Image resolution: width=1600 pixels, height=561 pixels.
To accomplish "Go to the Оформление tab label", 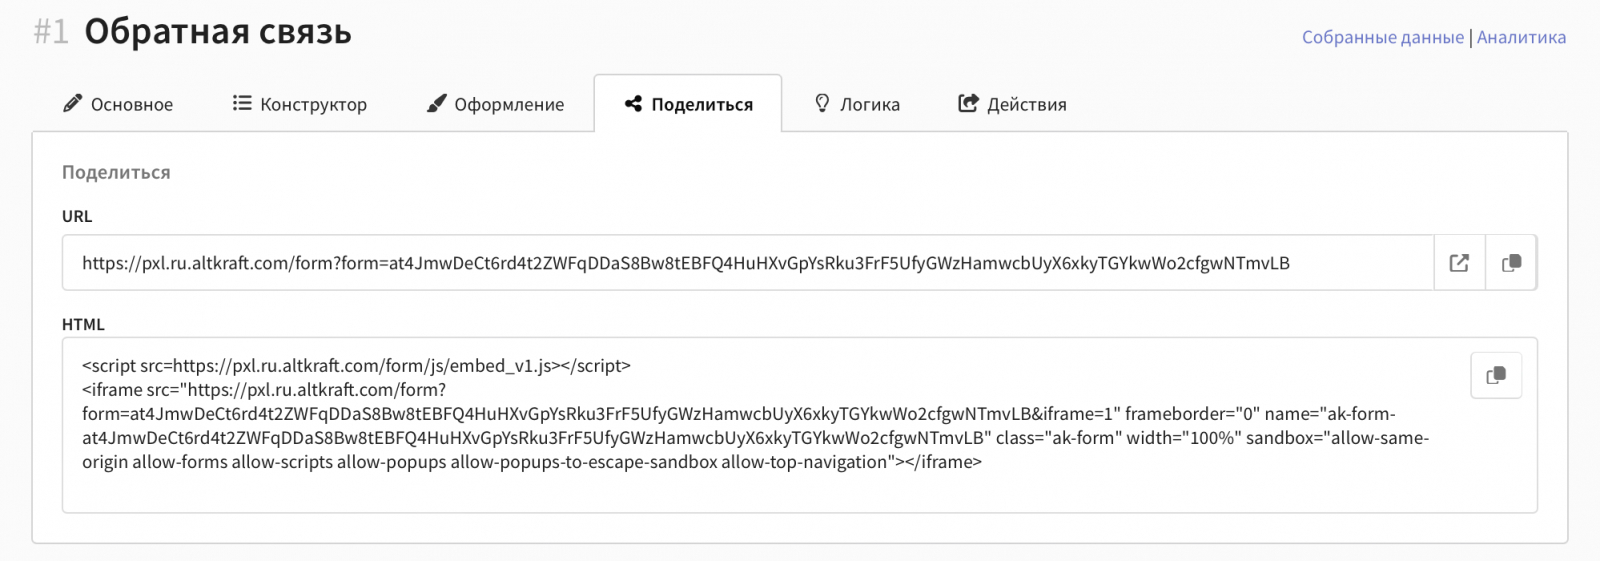I will [x=509, y=104].
